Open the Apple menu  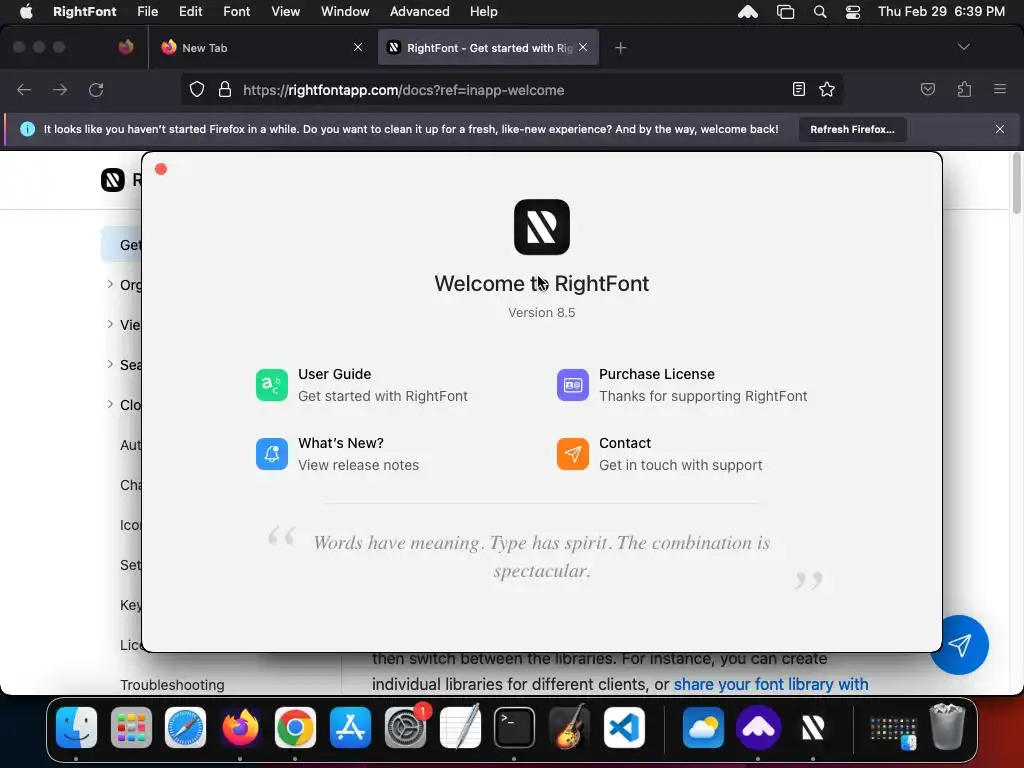point(26,11)
